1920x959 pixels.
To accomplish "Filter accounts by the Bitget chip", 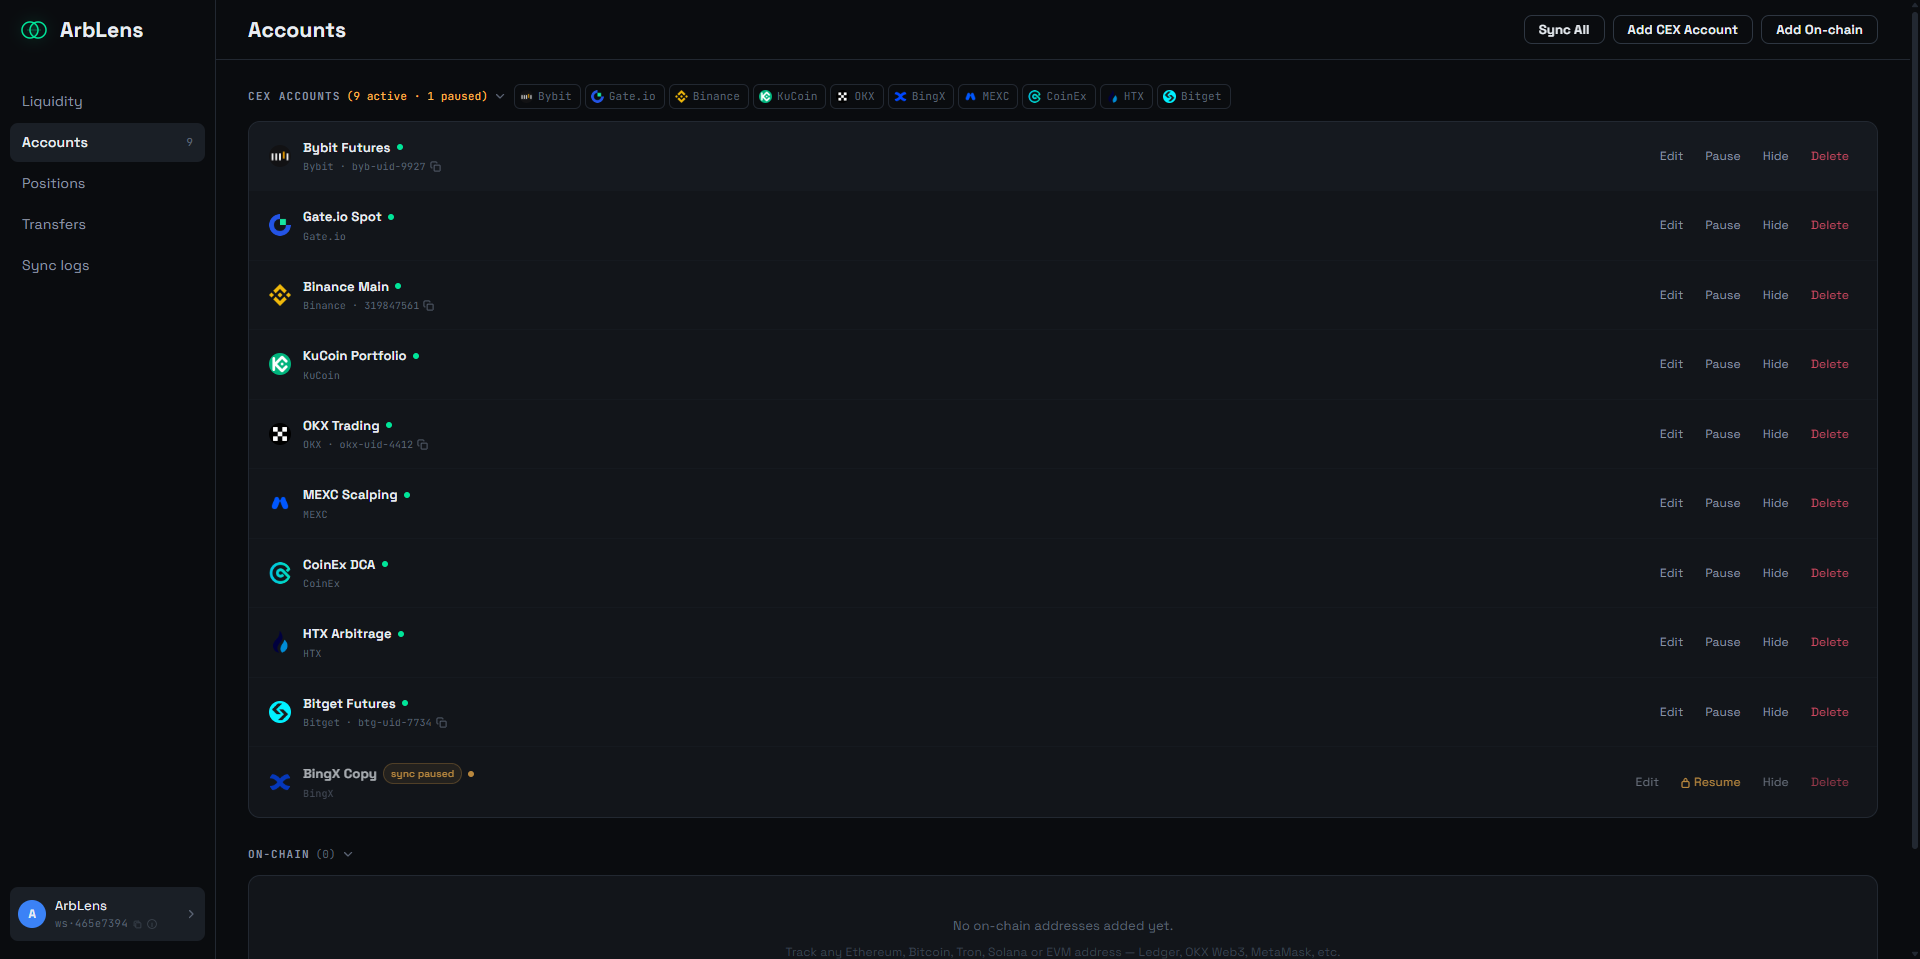I will (1193, 97).
